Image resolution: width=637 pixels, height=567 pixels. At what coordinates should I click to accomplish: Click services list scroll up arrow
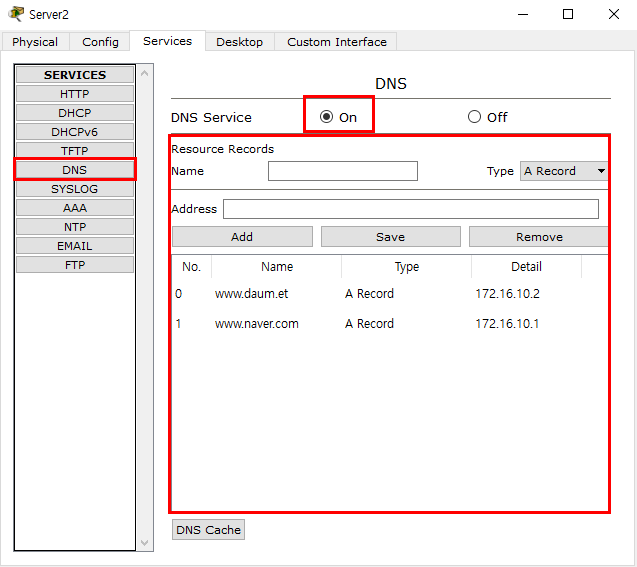145,74
